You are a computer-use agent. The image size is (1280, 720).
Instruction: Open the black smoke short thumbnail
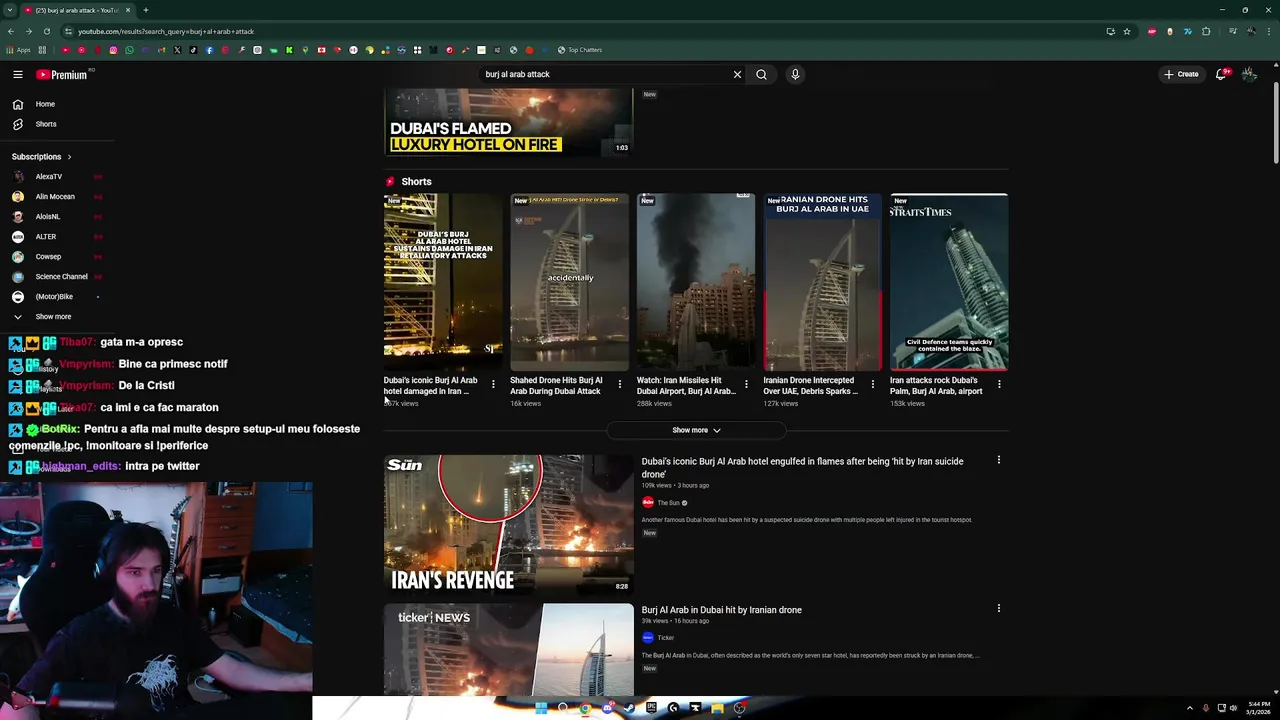pyautogui.click(x=696, y=282)
